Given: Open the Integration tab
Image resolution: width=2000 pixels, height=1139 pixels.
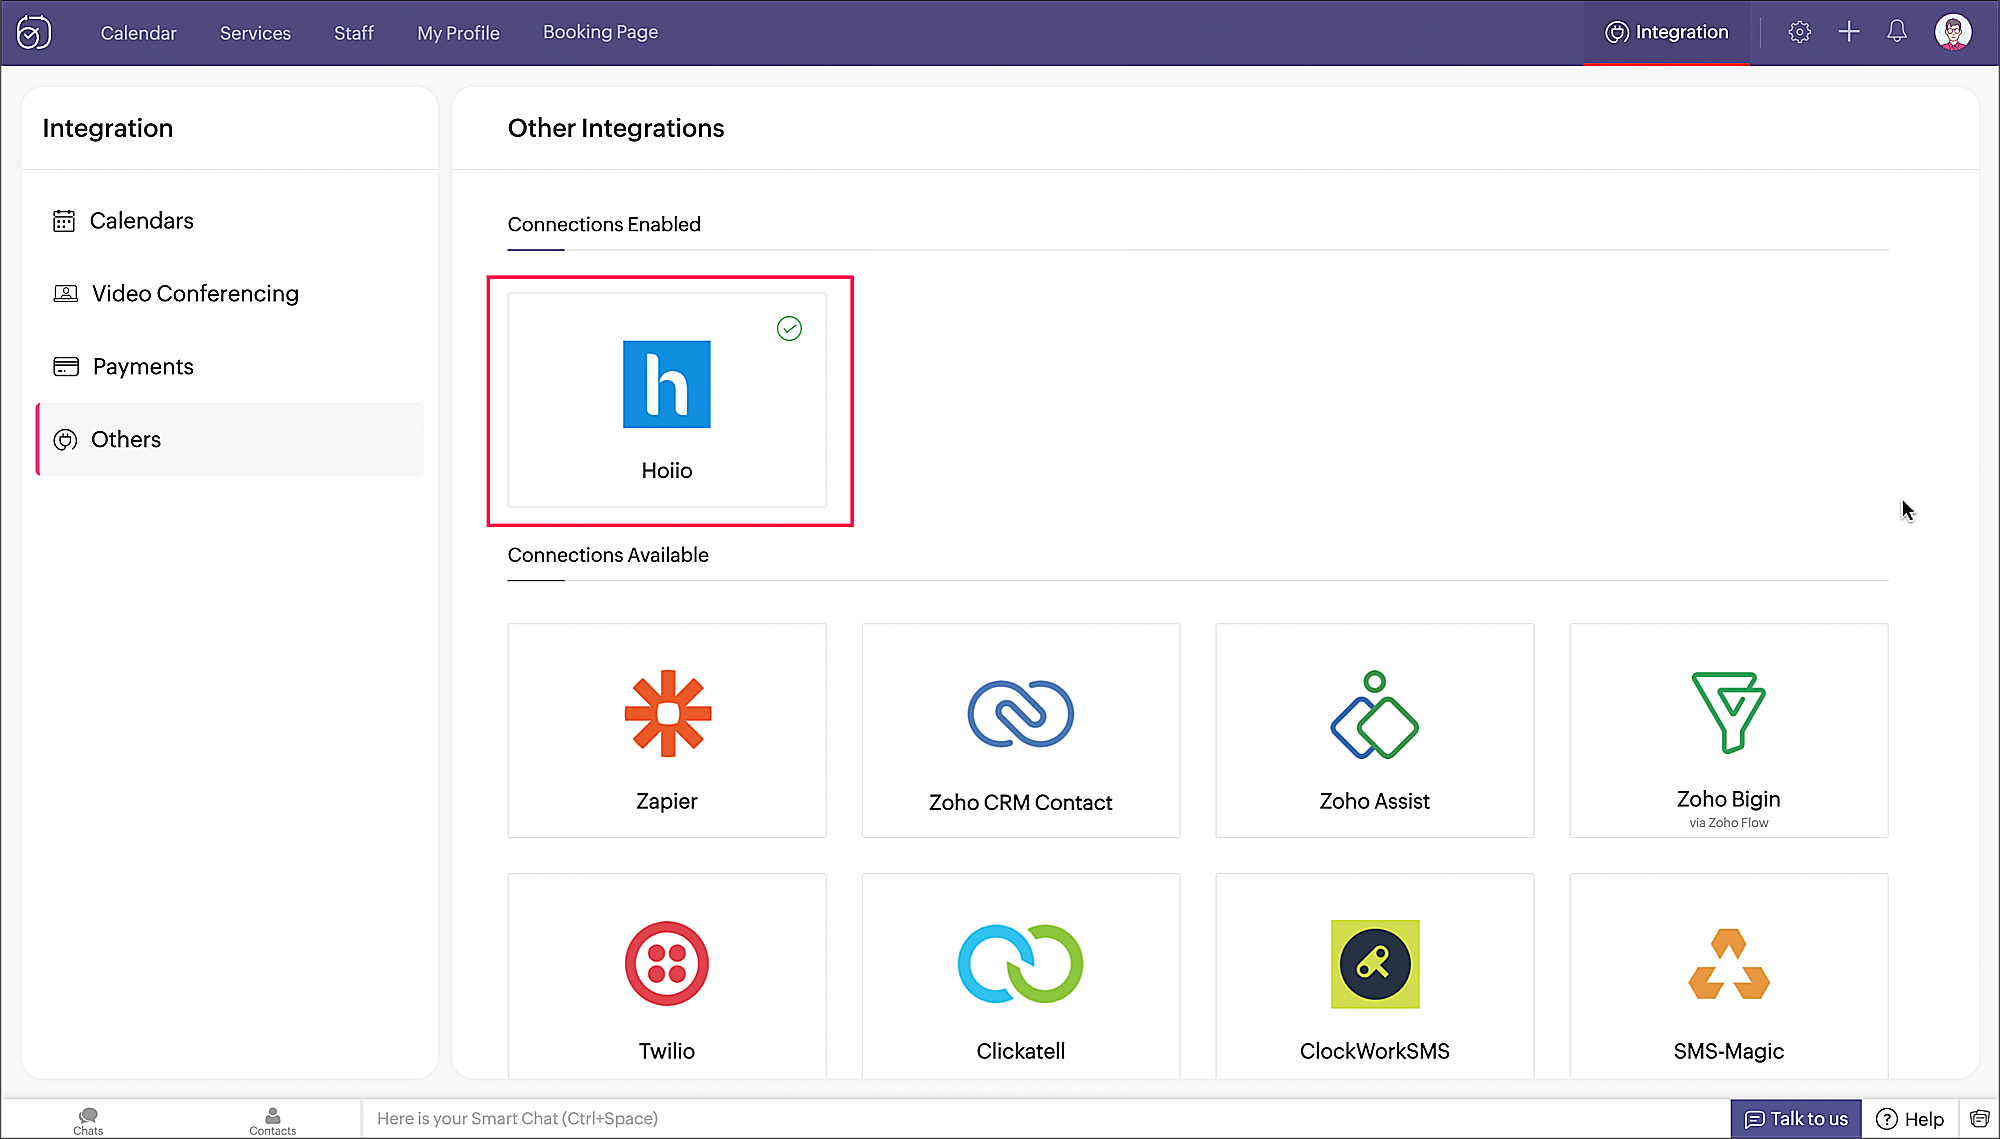Looking at the screenshot, I should click(x=1666, y=32).
